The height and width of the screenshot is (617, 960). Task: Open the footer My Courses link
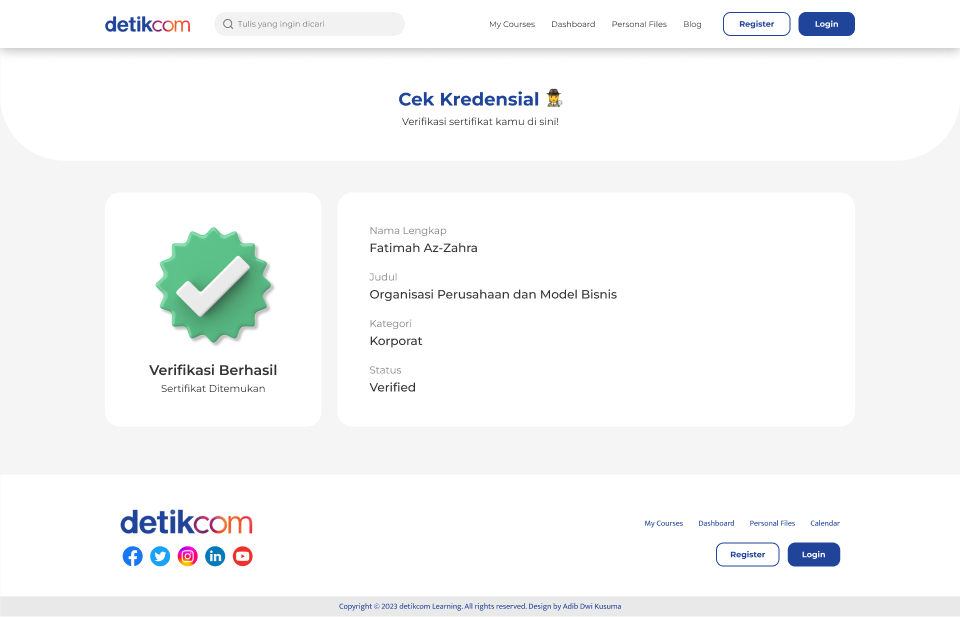pos(663,523)
